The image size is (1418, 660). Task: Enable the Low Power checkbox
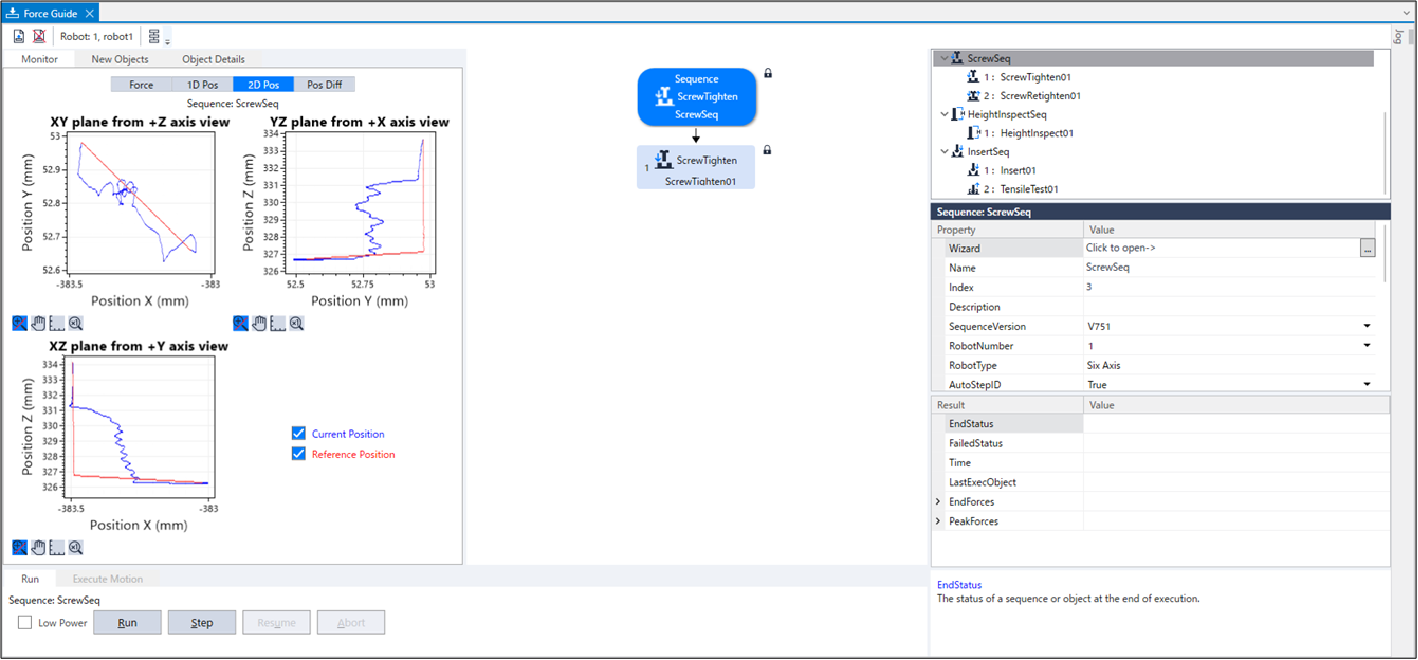[x=25, y=623]
